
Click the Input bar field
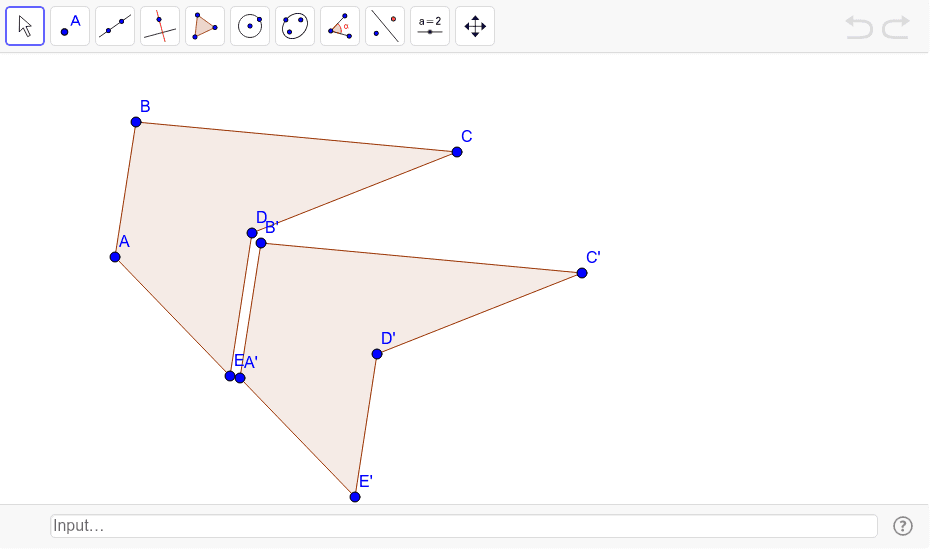pyautogui.click(x=464, y=526)
